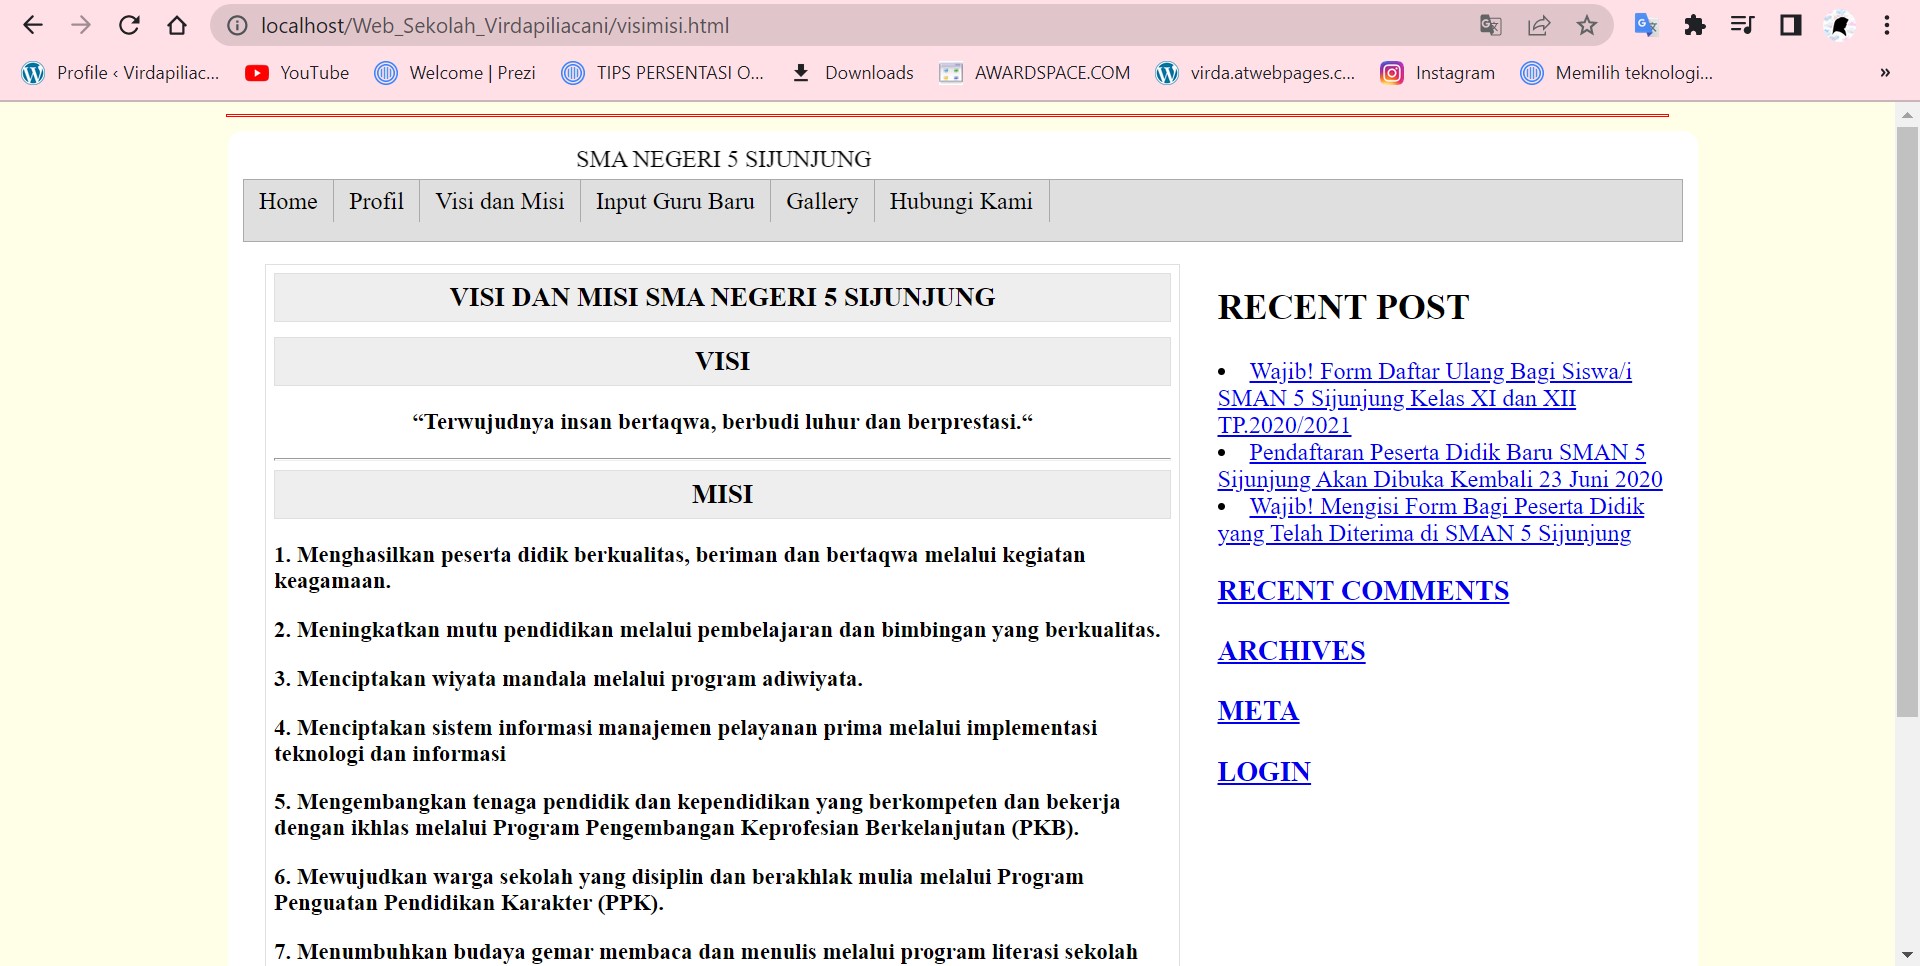Screen dimensions: 1920x966
Task: Toggle the browser side panel
Action: 1790,26
